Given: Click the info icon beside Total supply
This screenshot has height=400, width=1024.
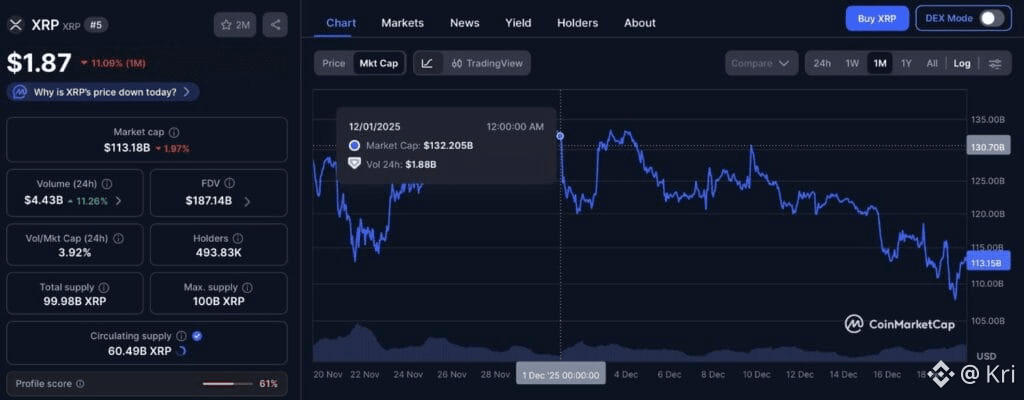Looking at the screenshot, I should [x=104, y=288].
